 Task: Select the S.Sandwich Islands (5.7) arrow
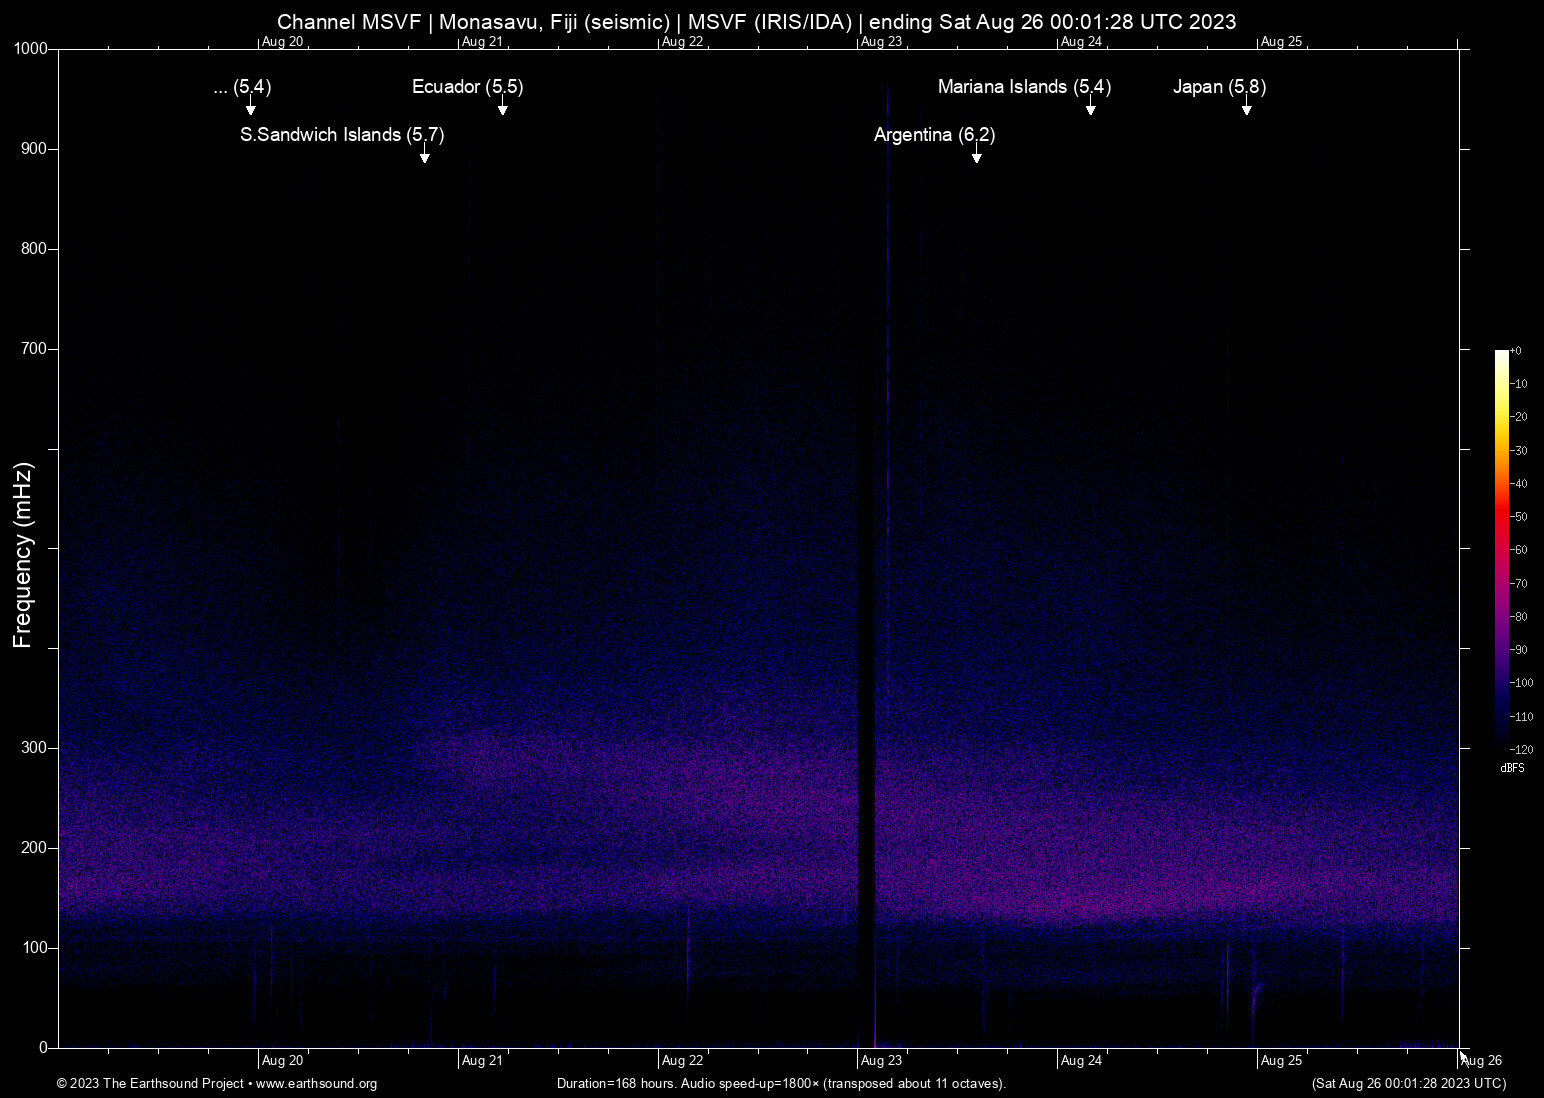tap(424, 156)
